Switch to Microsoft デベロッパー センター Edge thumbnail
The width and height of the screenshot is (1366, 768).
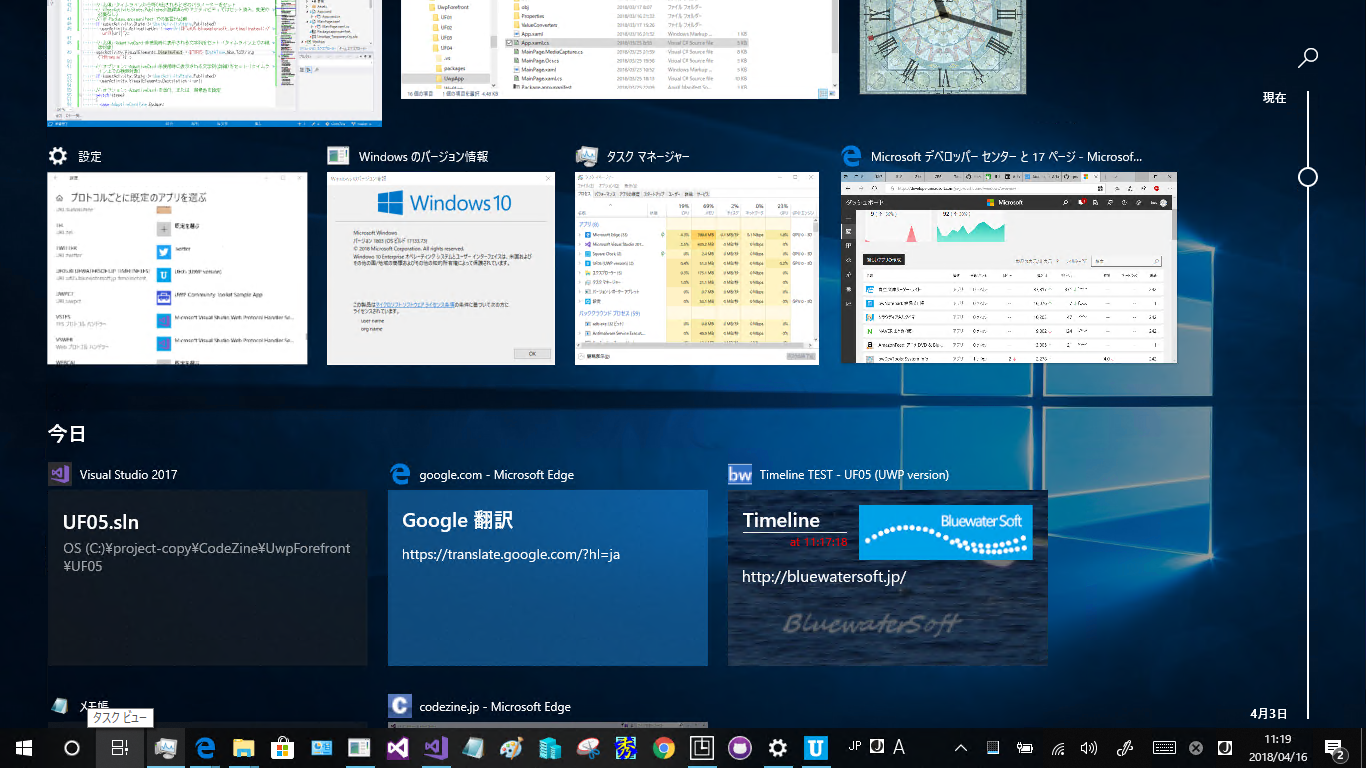(x=1009, y=268)
